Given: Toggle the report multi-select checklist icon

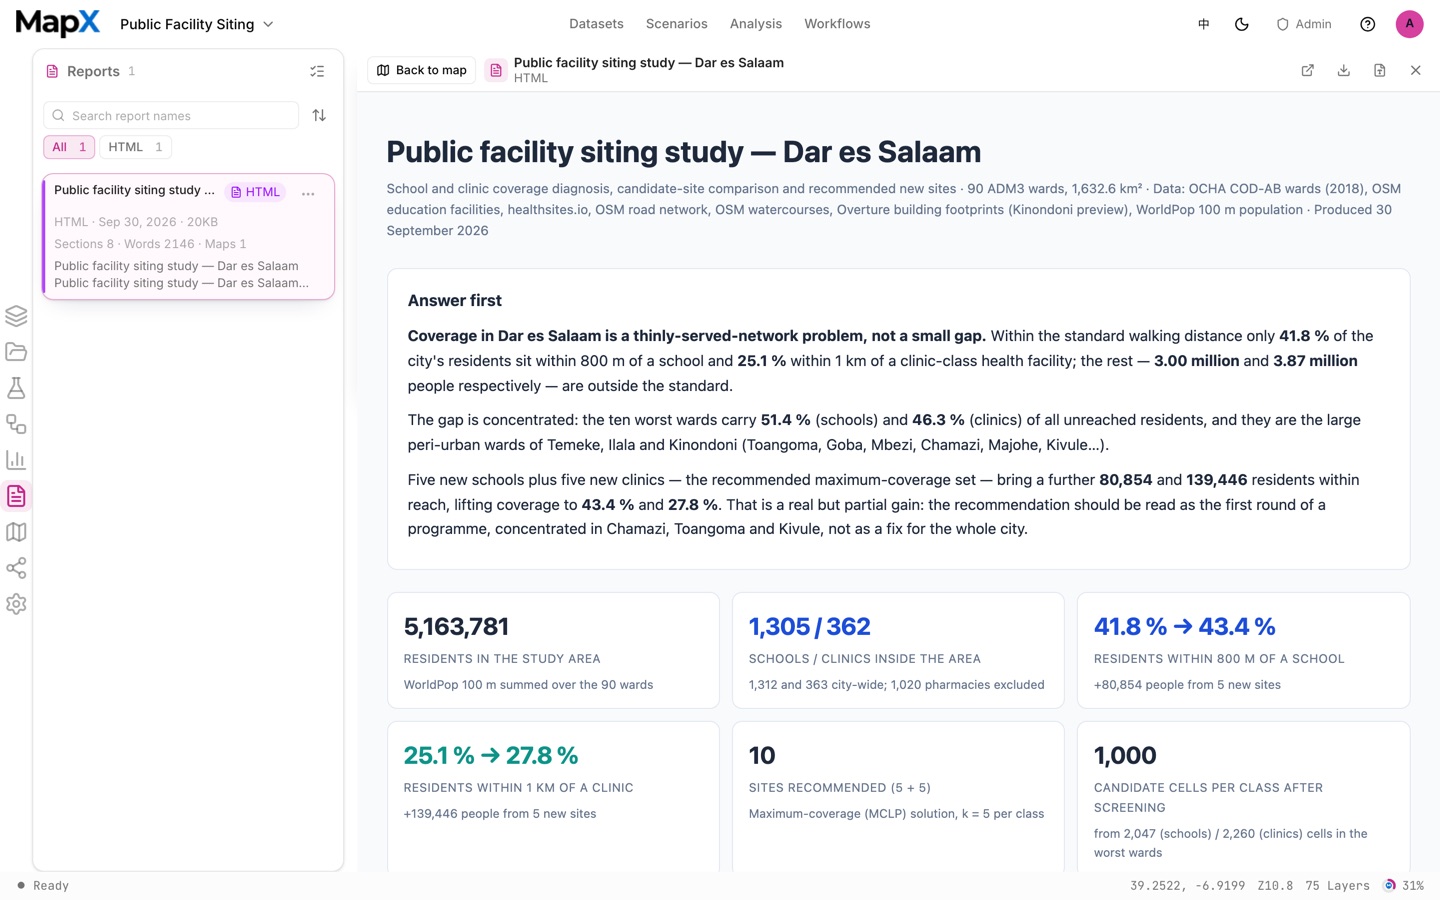Looking at the screenshot, I should pyautogui.click(x=317, y=71).
